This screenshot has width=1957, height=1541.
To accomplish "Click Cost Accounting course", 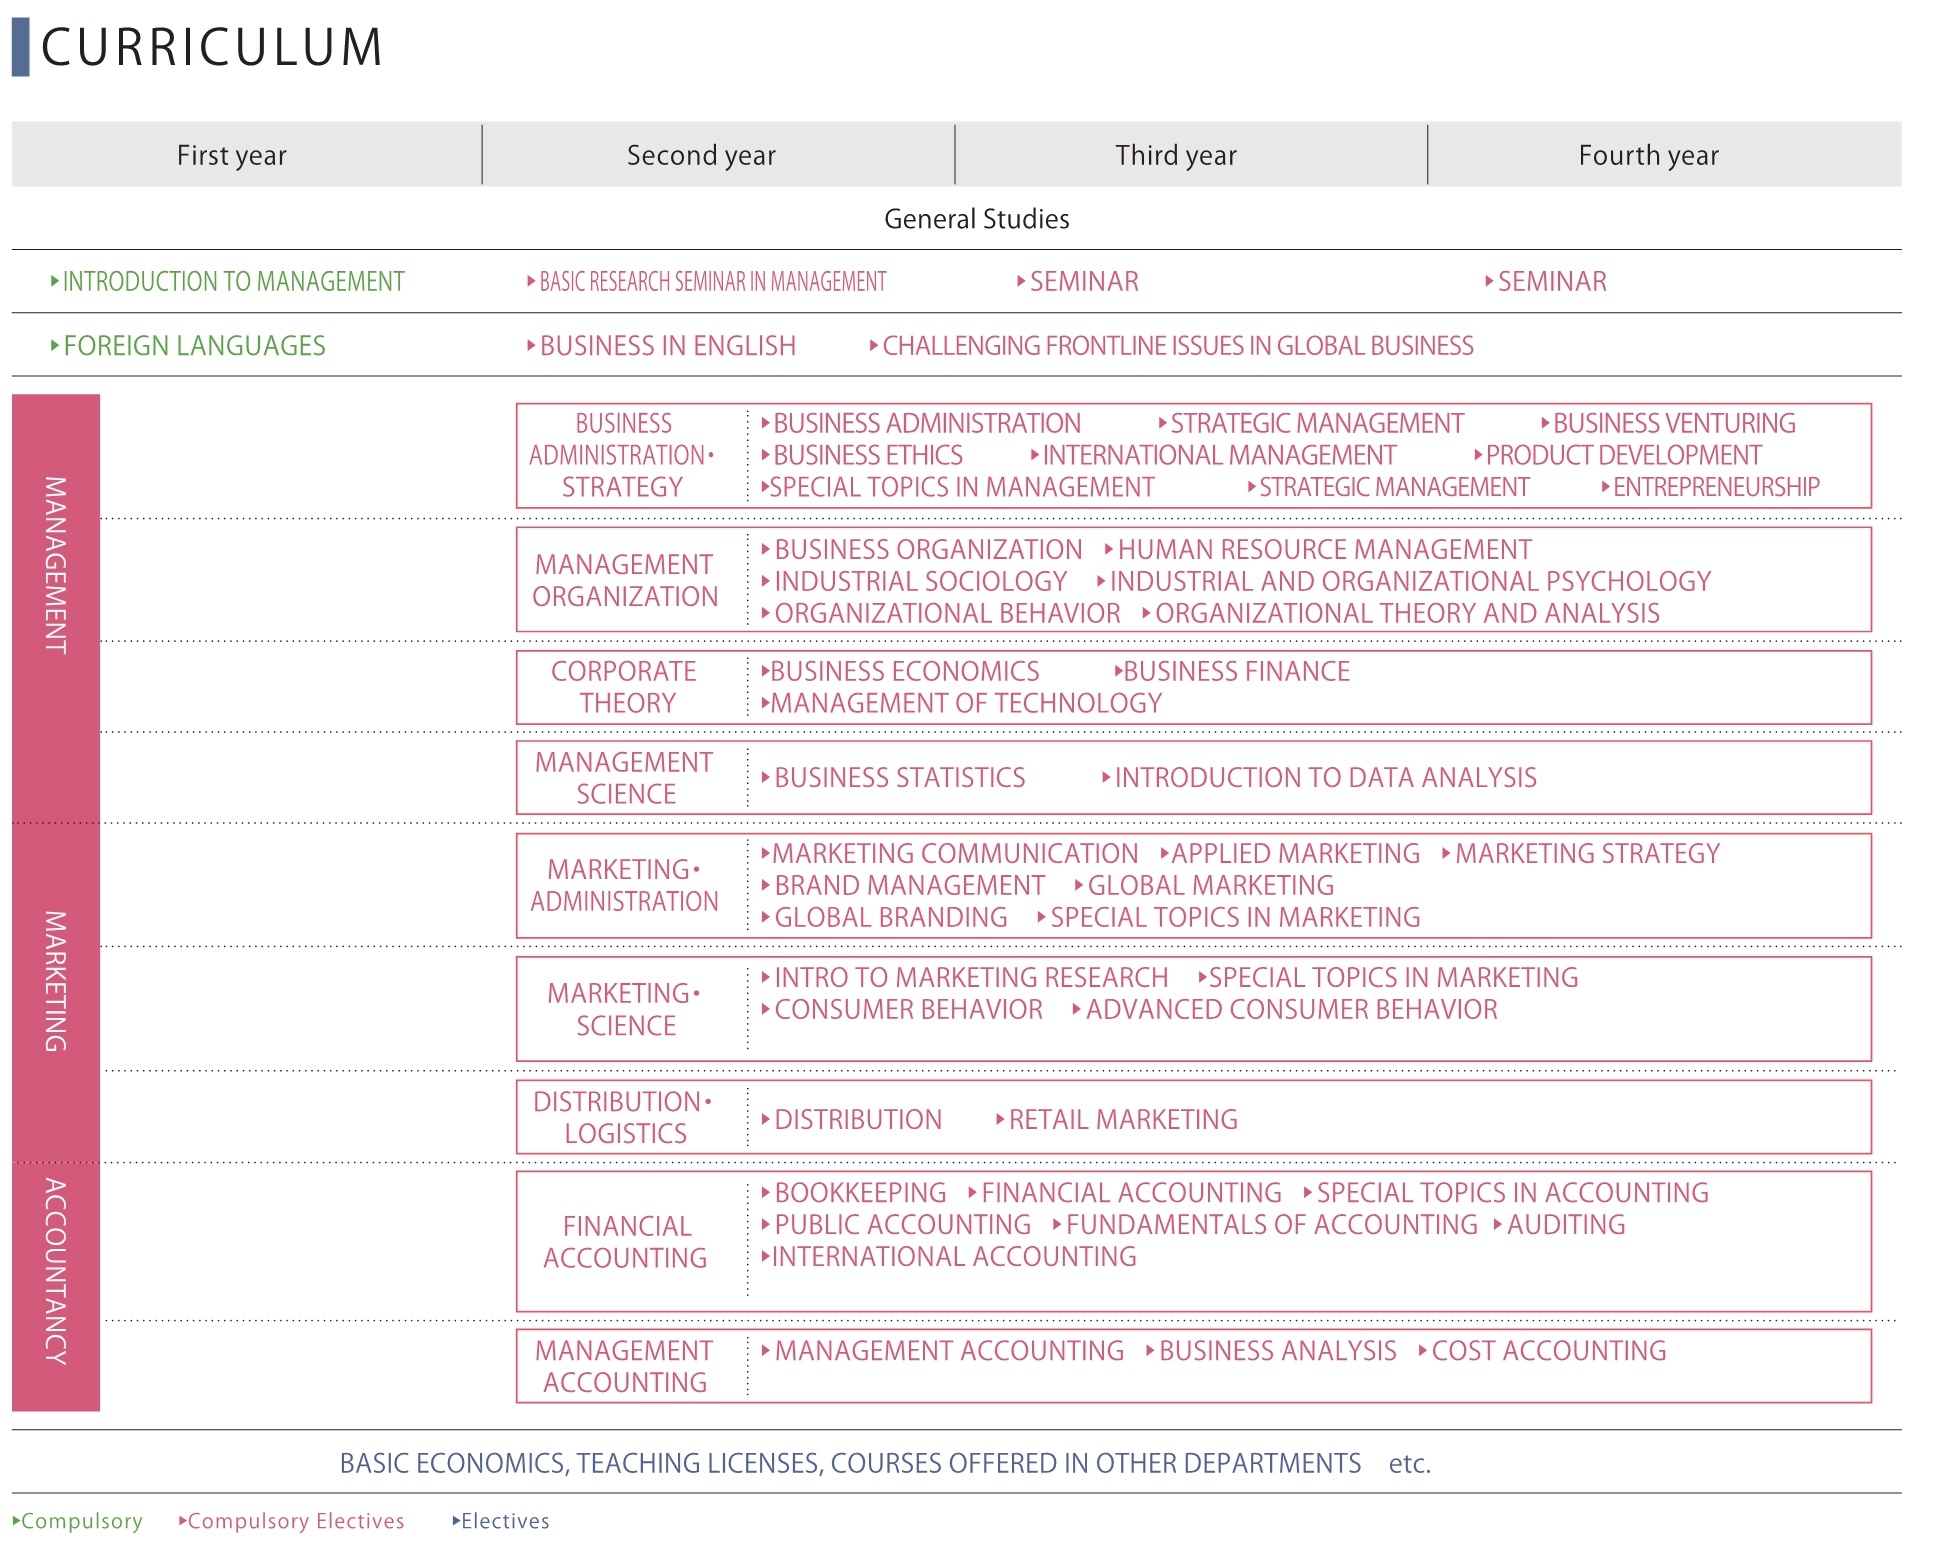I will [x=1548, y=1351].
